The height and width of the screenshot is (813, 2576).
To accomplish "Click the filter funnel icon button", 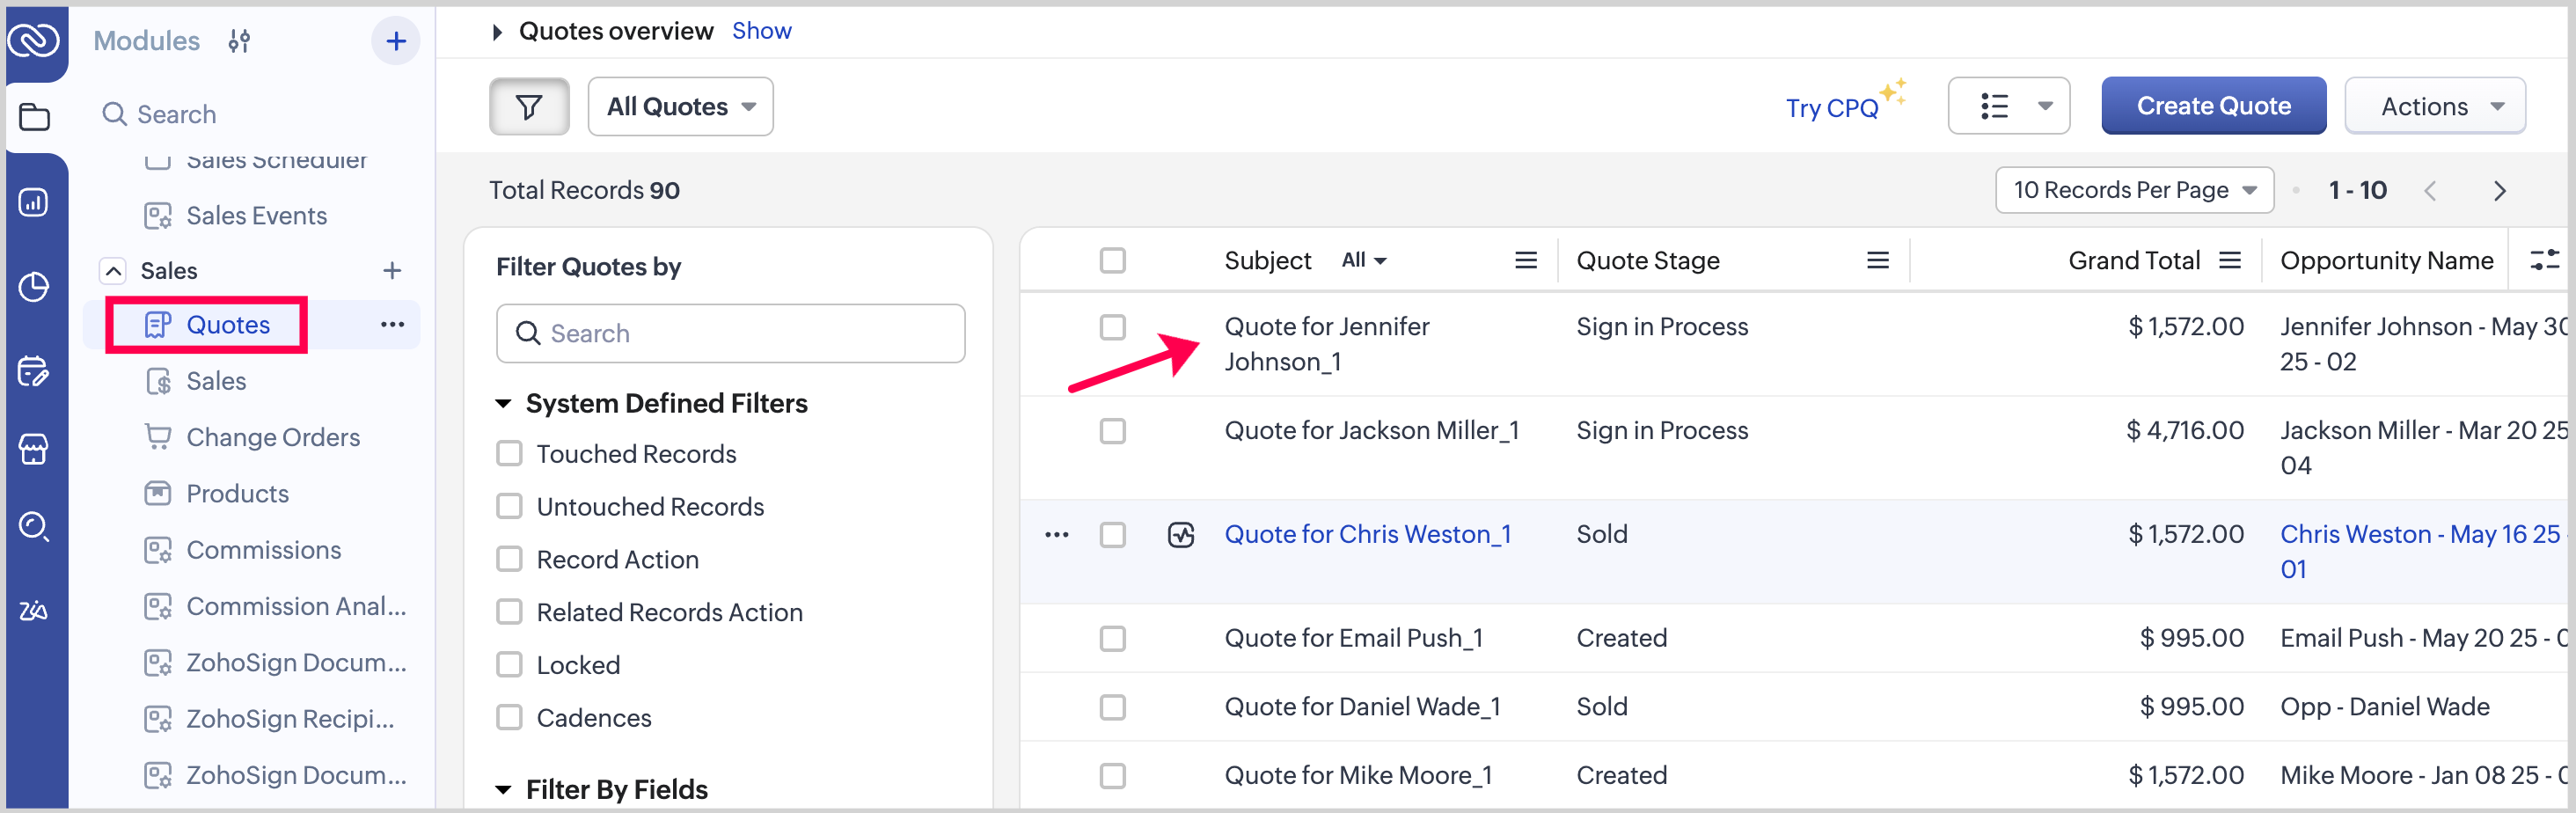I will 528,106.
